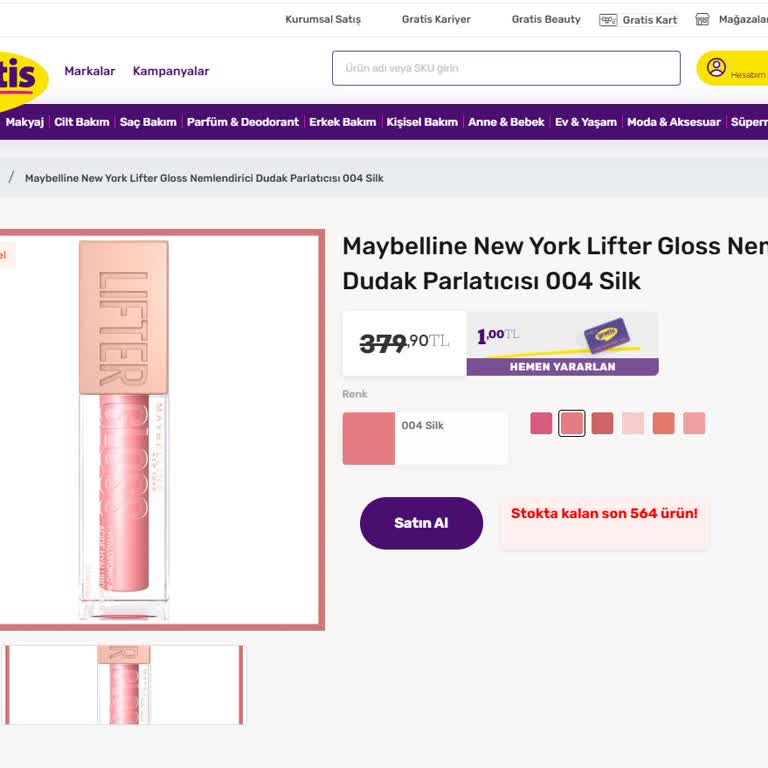
Task: Open the Parfüm & Deodorant category
Action: click(243, 122)
